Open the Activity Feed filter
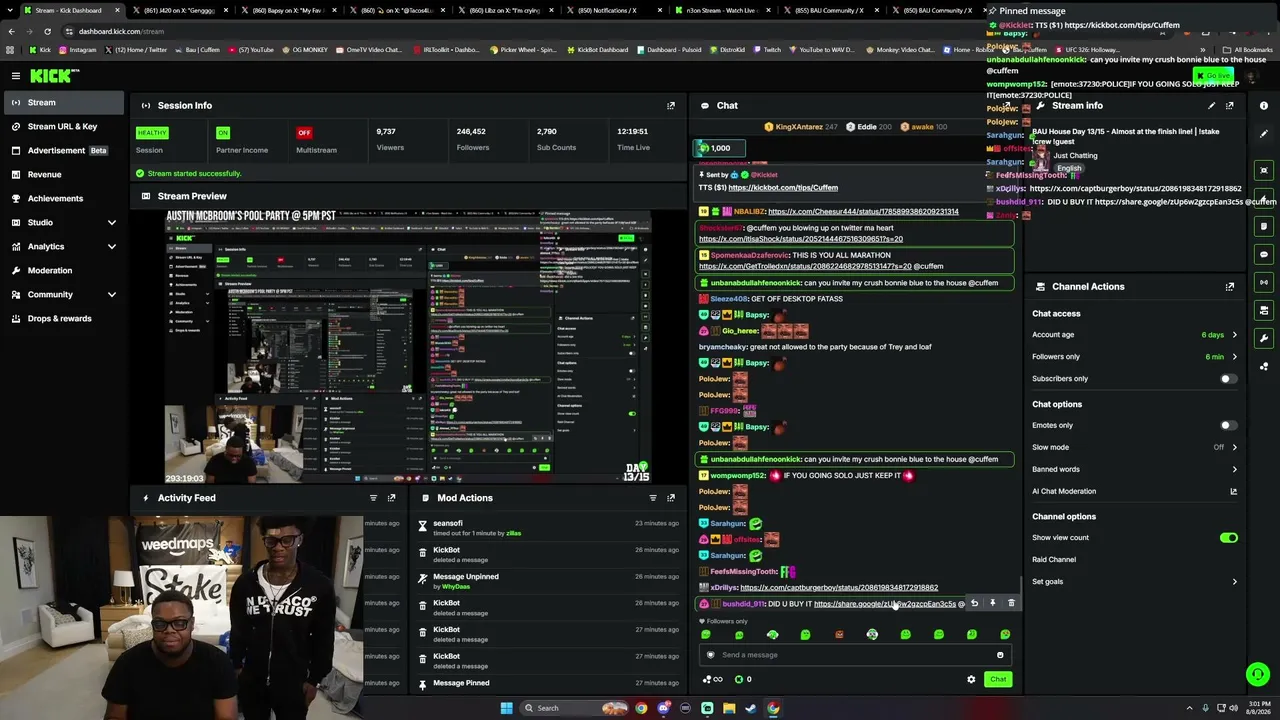 coord(373,498)
